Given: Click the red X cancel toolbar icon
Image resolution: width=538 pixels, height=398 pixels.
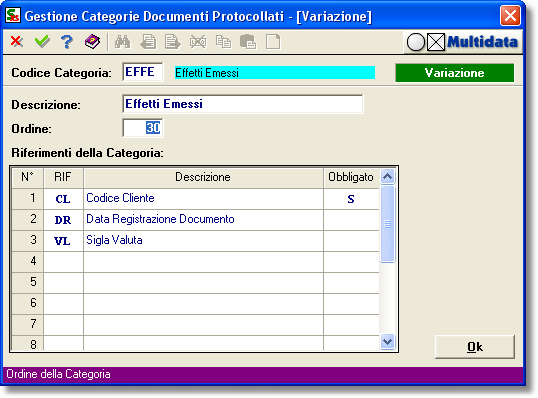Looking at the screenshot, I should tap(16, 42).
